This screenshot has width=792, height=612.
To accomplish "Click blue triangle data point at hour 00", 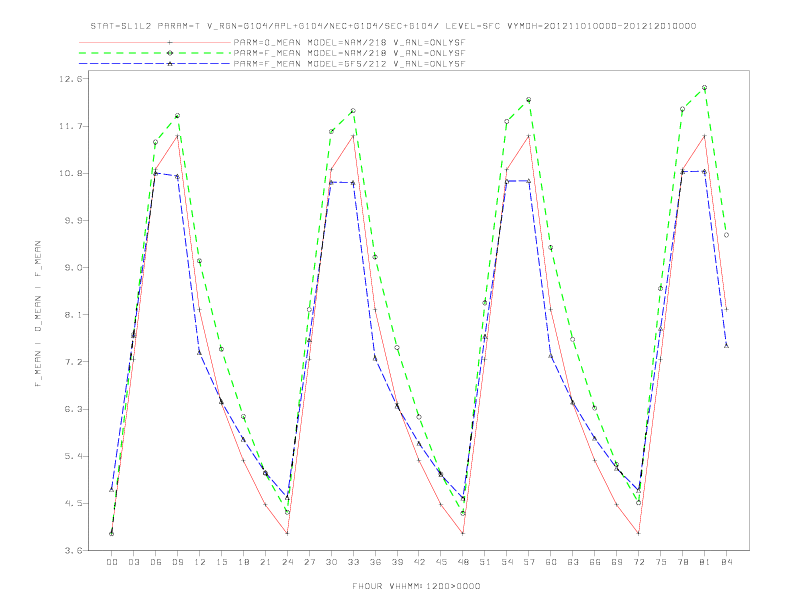I will pyautogui.click(x=112, y=490).
